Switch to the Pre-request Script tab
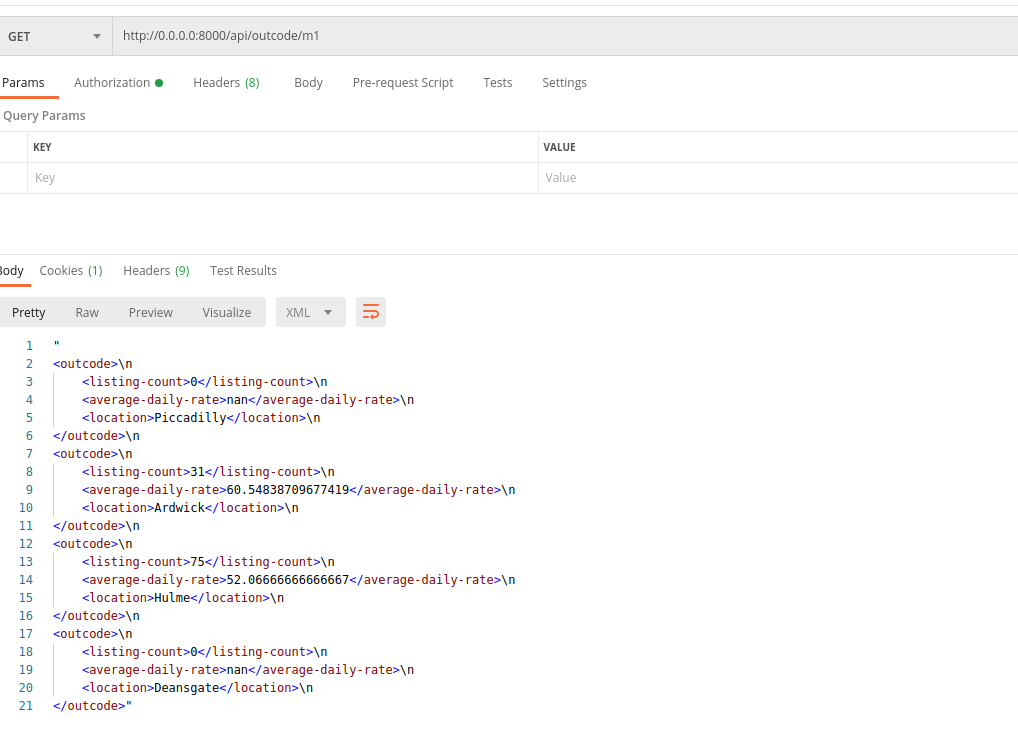This screenshot has width=1018, height=745. 403,83
